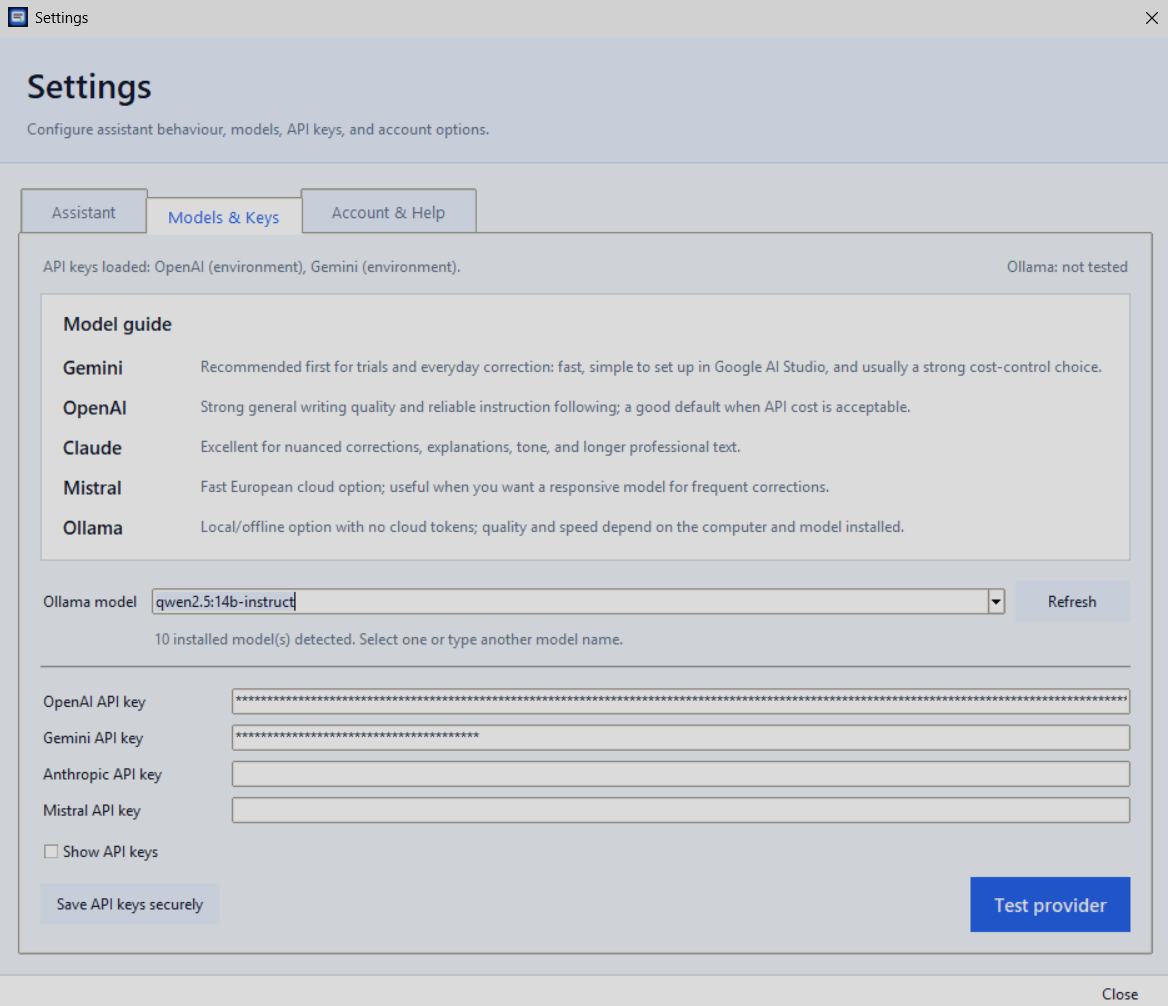Focus the OpenAI API key field
Screen dimensions: 1168x1006
[680, 701]
